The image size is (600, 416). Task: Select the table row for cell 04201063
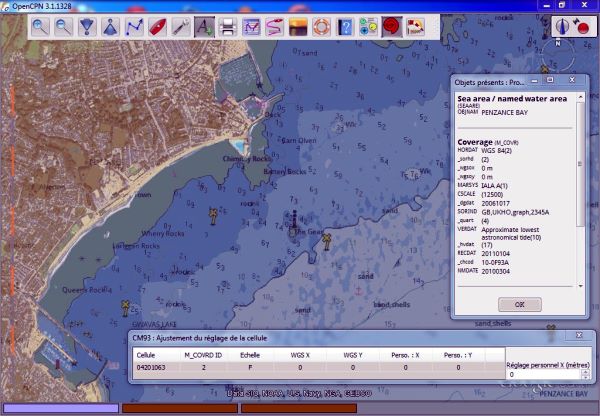[319, 367]
